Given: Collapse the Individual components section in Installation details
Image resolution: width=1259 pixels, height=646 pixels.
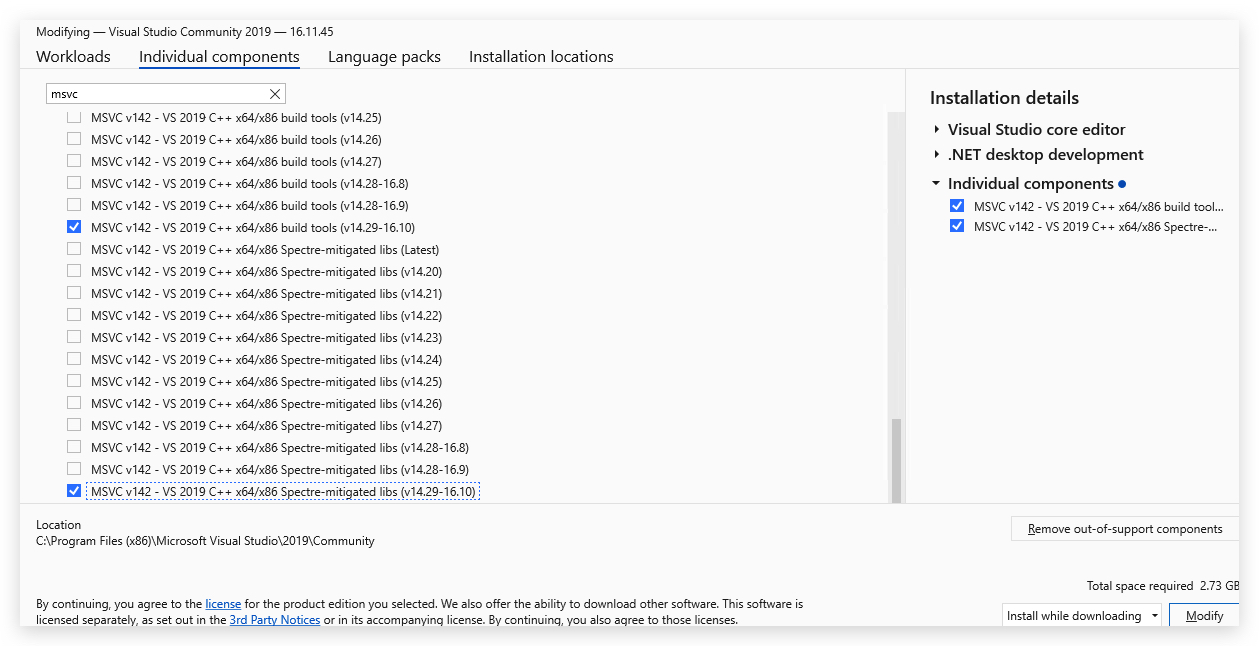Looking at the screenshot, I should 937,184.
